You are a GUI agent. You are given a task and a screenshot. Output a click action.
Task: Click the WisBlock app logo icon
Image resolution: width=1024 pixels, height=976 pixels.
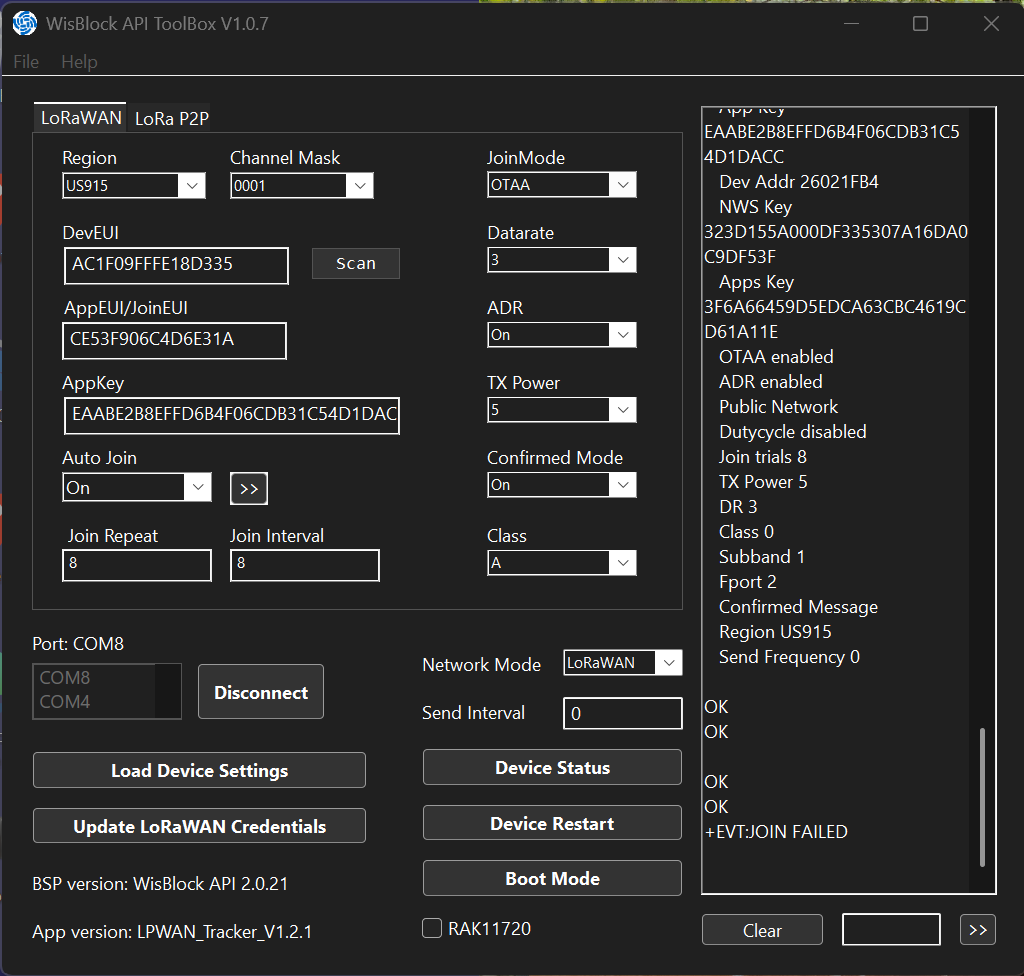coord(25,24)
